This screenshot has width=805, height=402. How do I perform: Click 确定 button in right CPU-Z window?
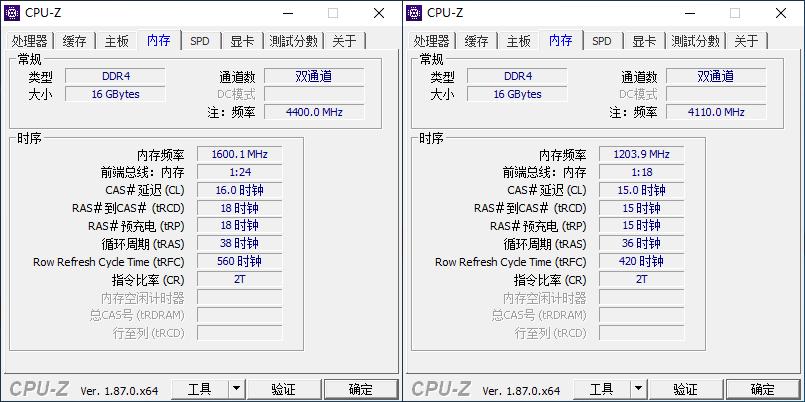(763, 389)
